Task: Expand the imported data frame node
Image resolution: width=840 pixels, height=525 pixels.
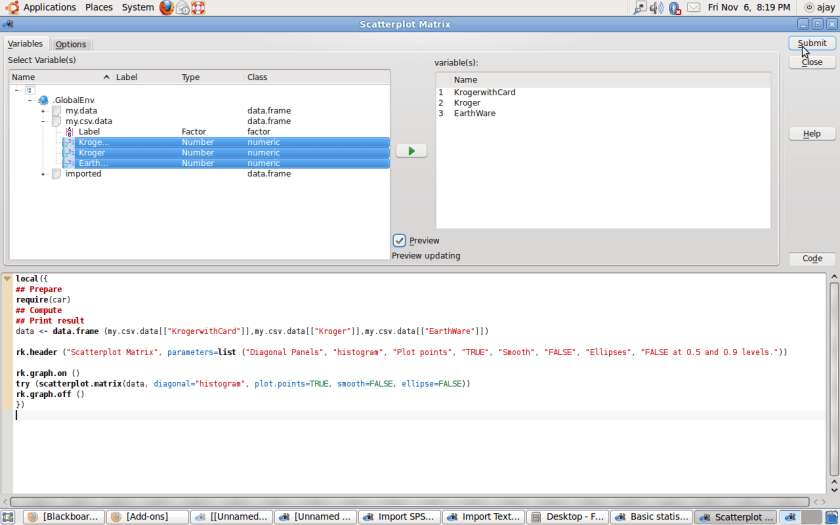Action: click(x=43, y=174)
